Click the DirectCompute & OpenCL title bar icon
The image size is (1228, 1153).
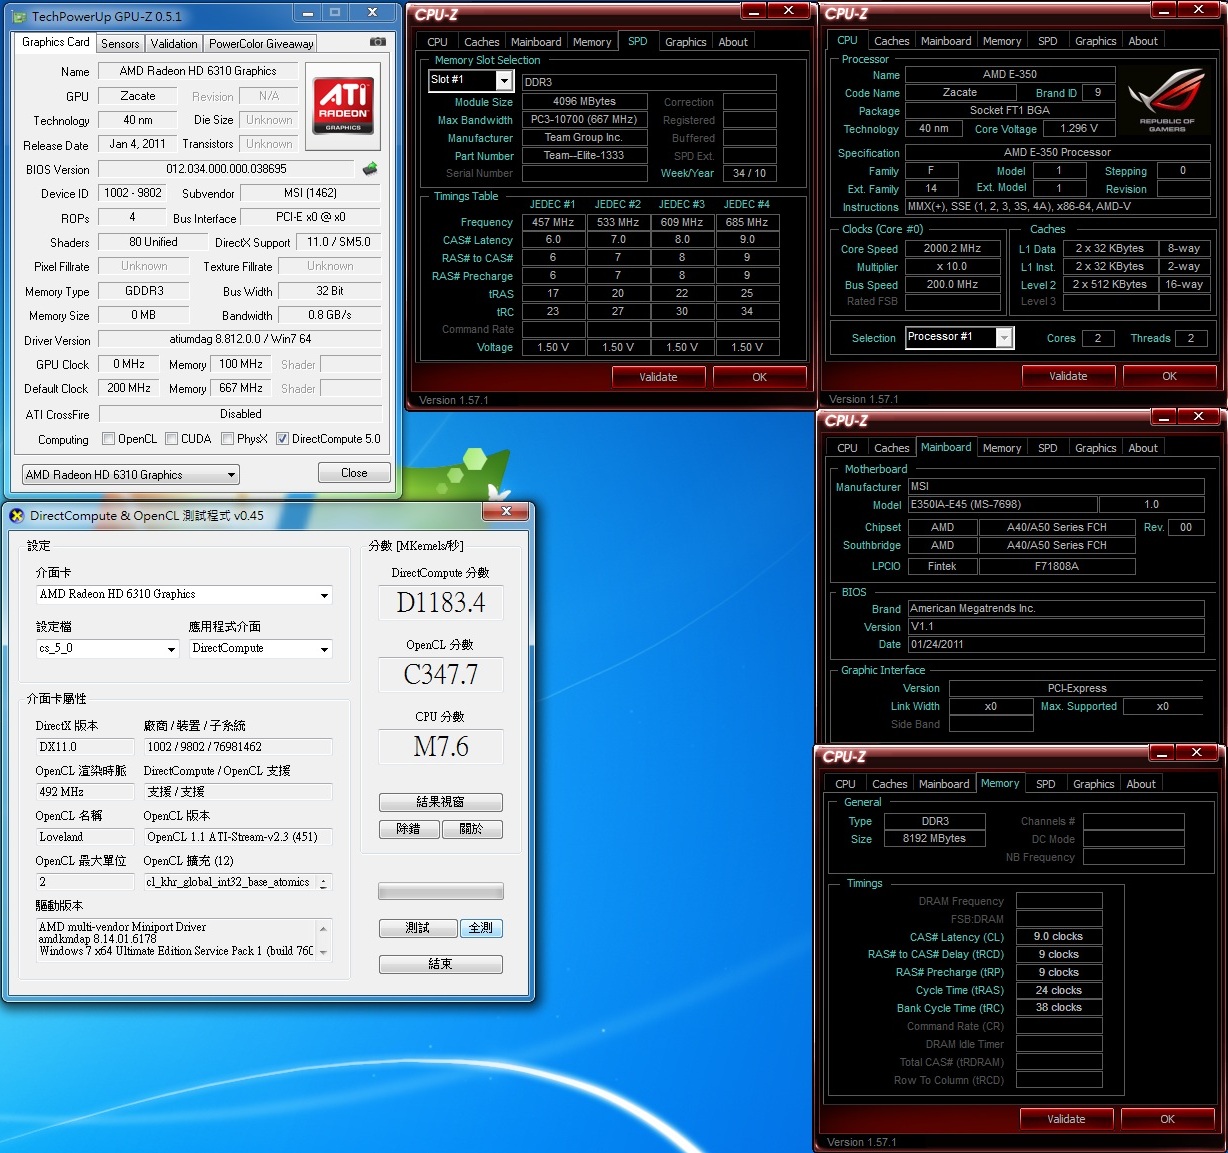coord(16,515)
